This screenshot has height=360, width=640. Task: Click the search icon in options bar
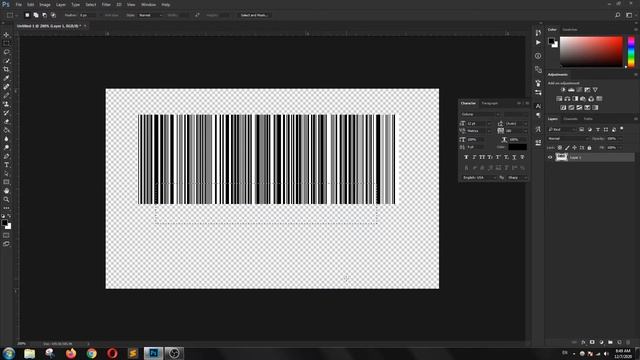coord(618,15)
